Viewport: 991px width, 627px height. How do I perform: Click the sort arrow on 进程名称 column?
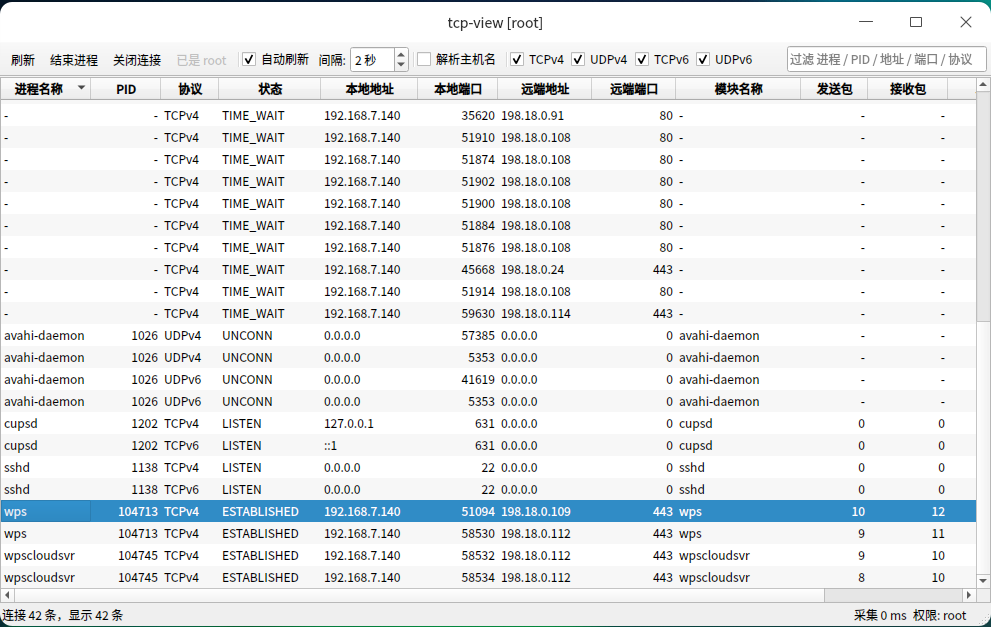point(81,88)
